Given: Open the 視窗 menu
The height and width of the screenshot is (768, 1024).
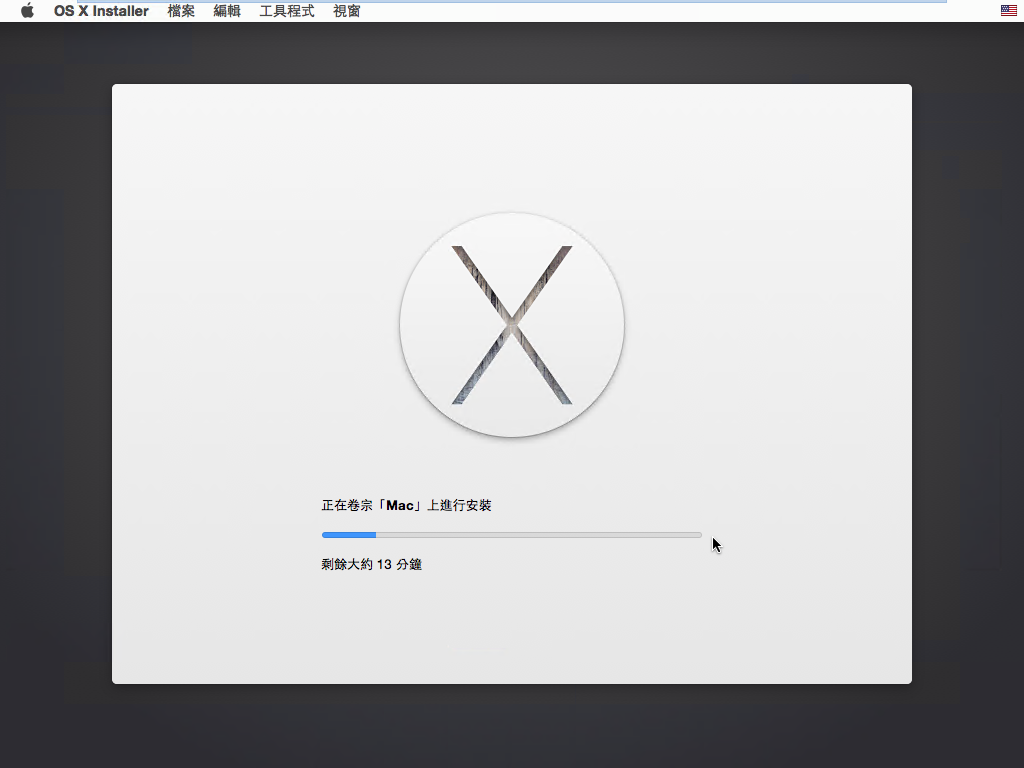Looking at the screenshot, I should point(346,11).
